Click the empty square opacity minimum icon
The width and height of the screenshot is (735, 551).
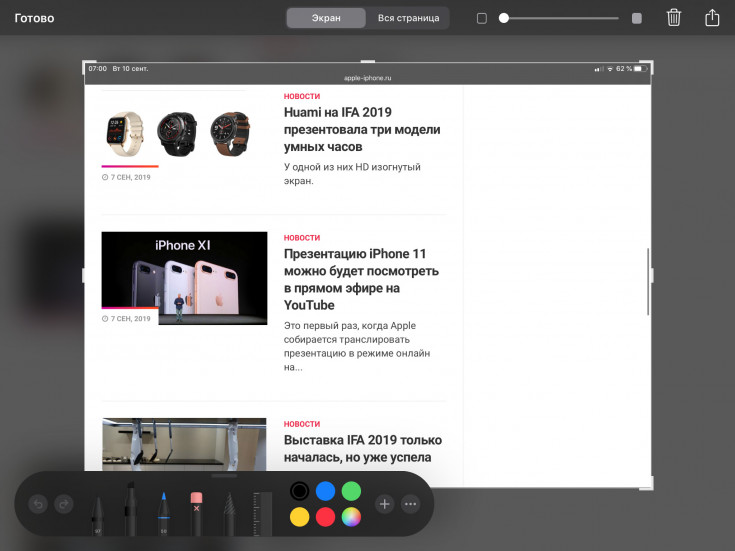(481, 18)
